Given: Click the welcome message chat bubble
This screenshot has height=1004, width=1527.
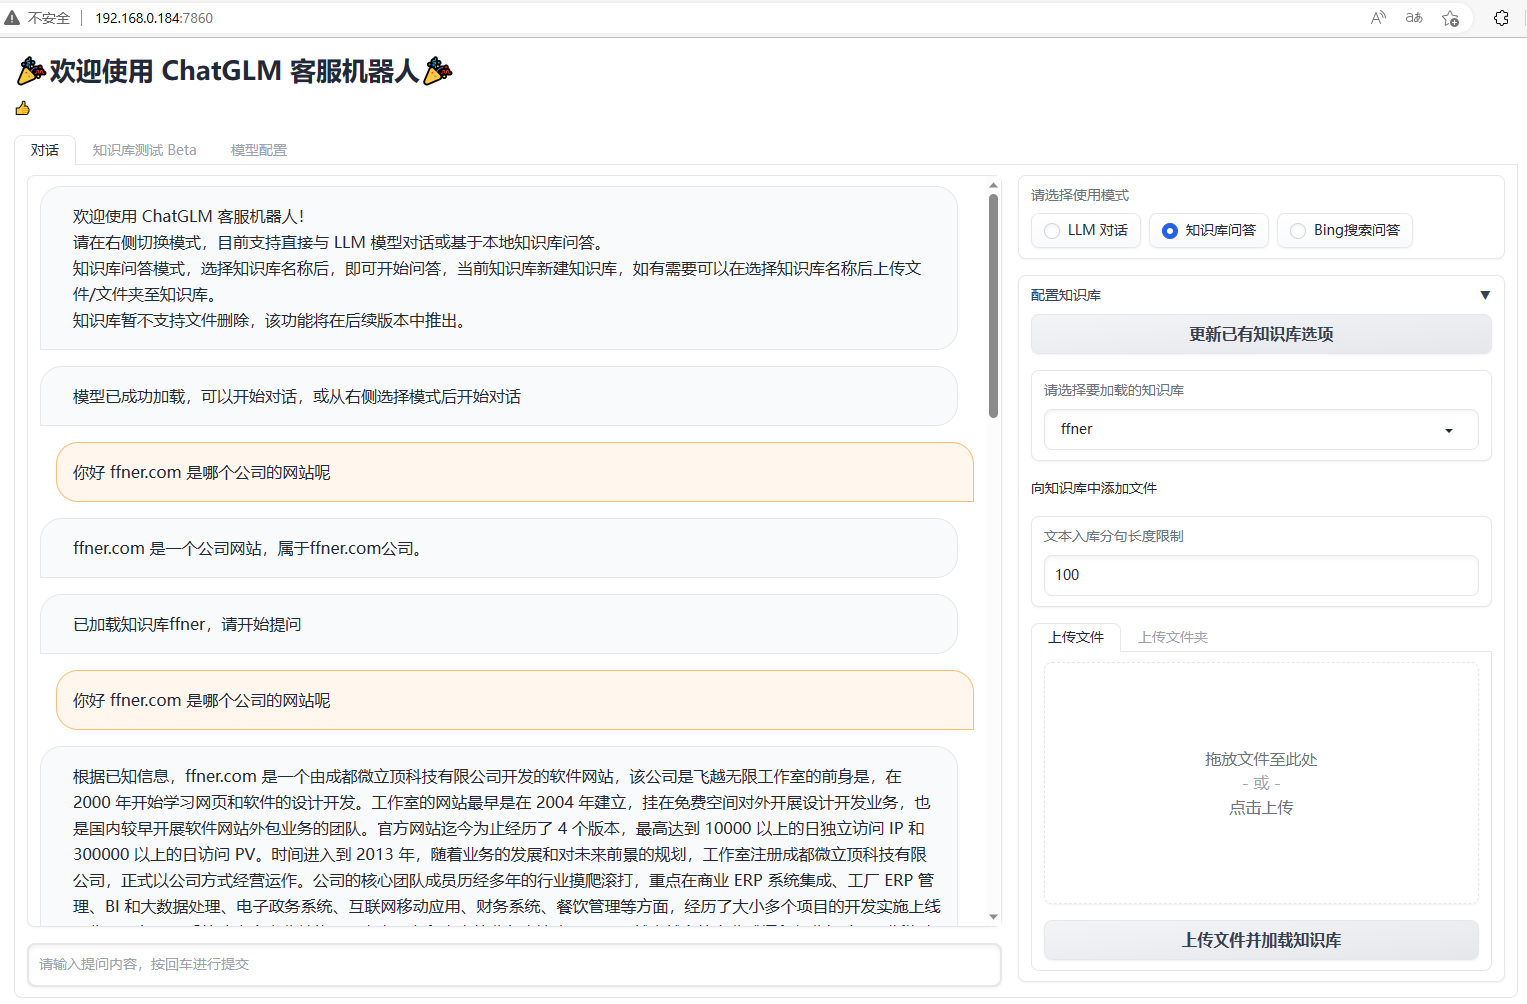Looking at the screenshot, I should (498, 268).
